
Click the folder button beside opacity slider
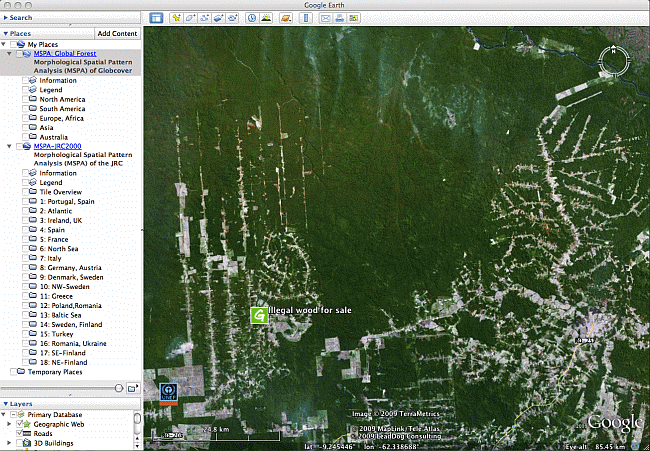click(x=132, y=388)
